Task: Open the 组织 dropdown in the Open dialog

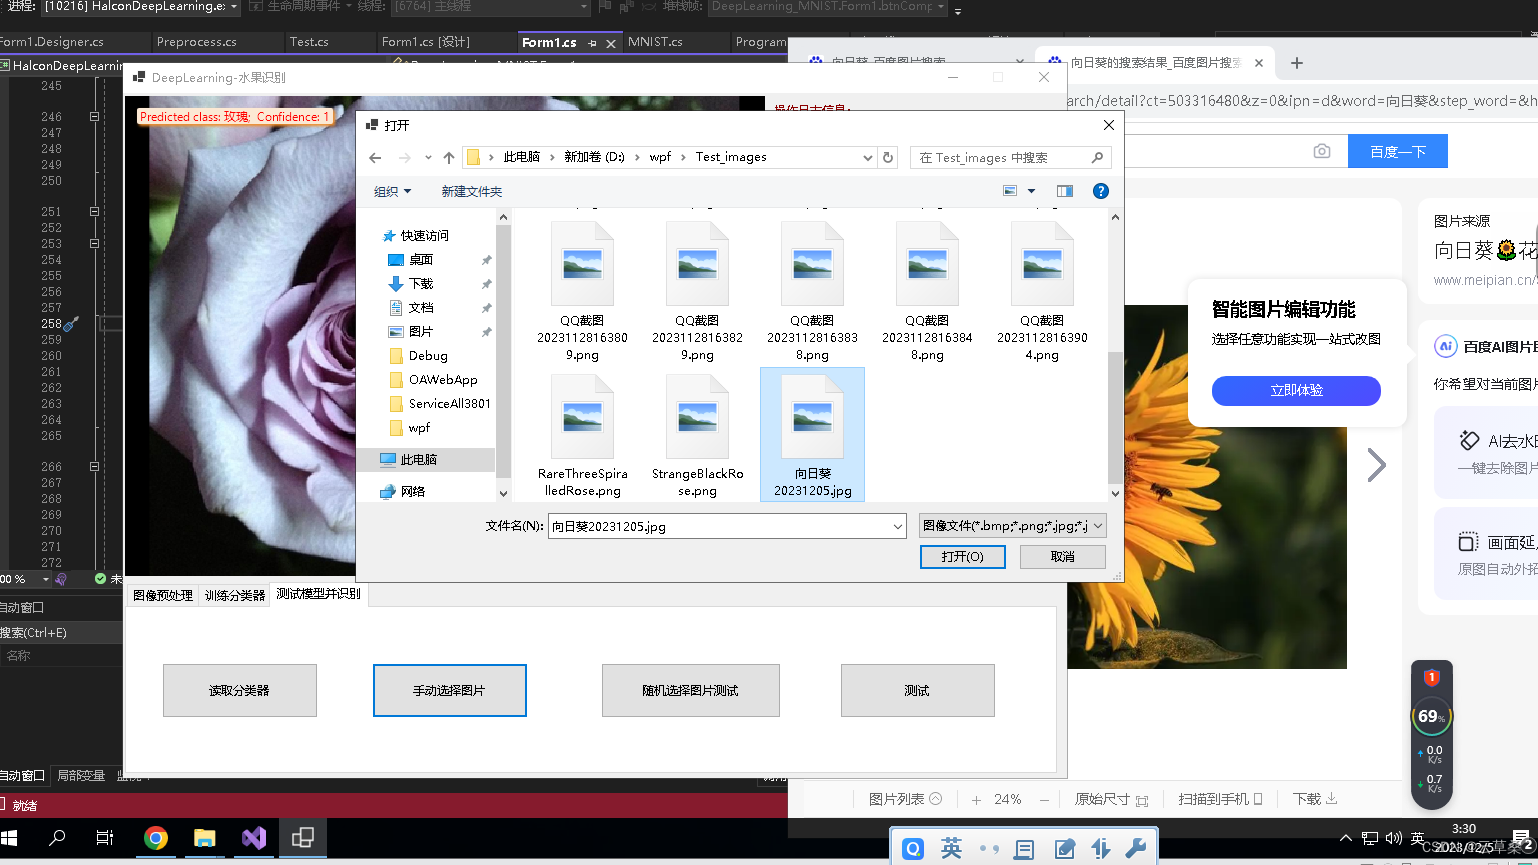Action: [x=388, y=190]
